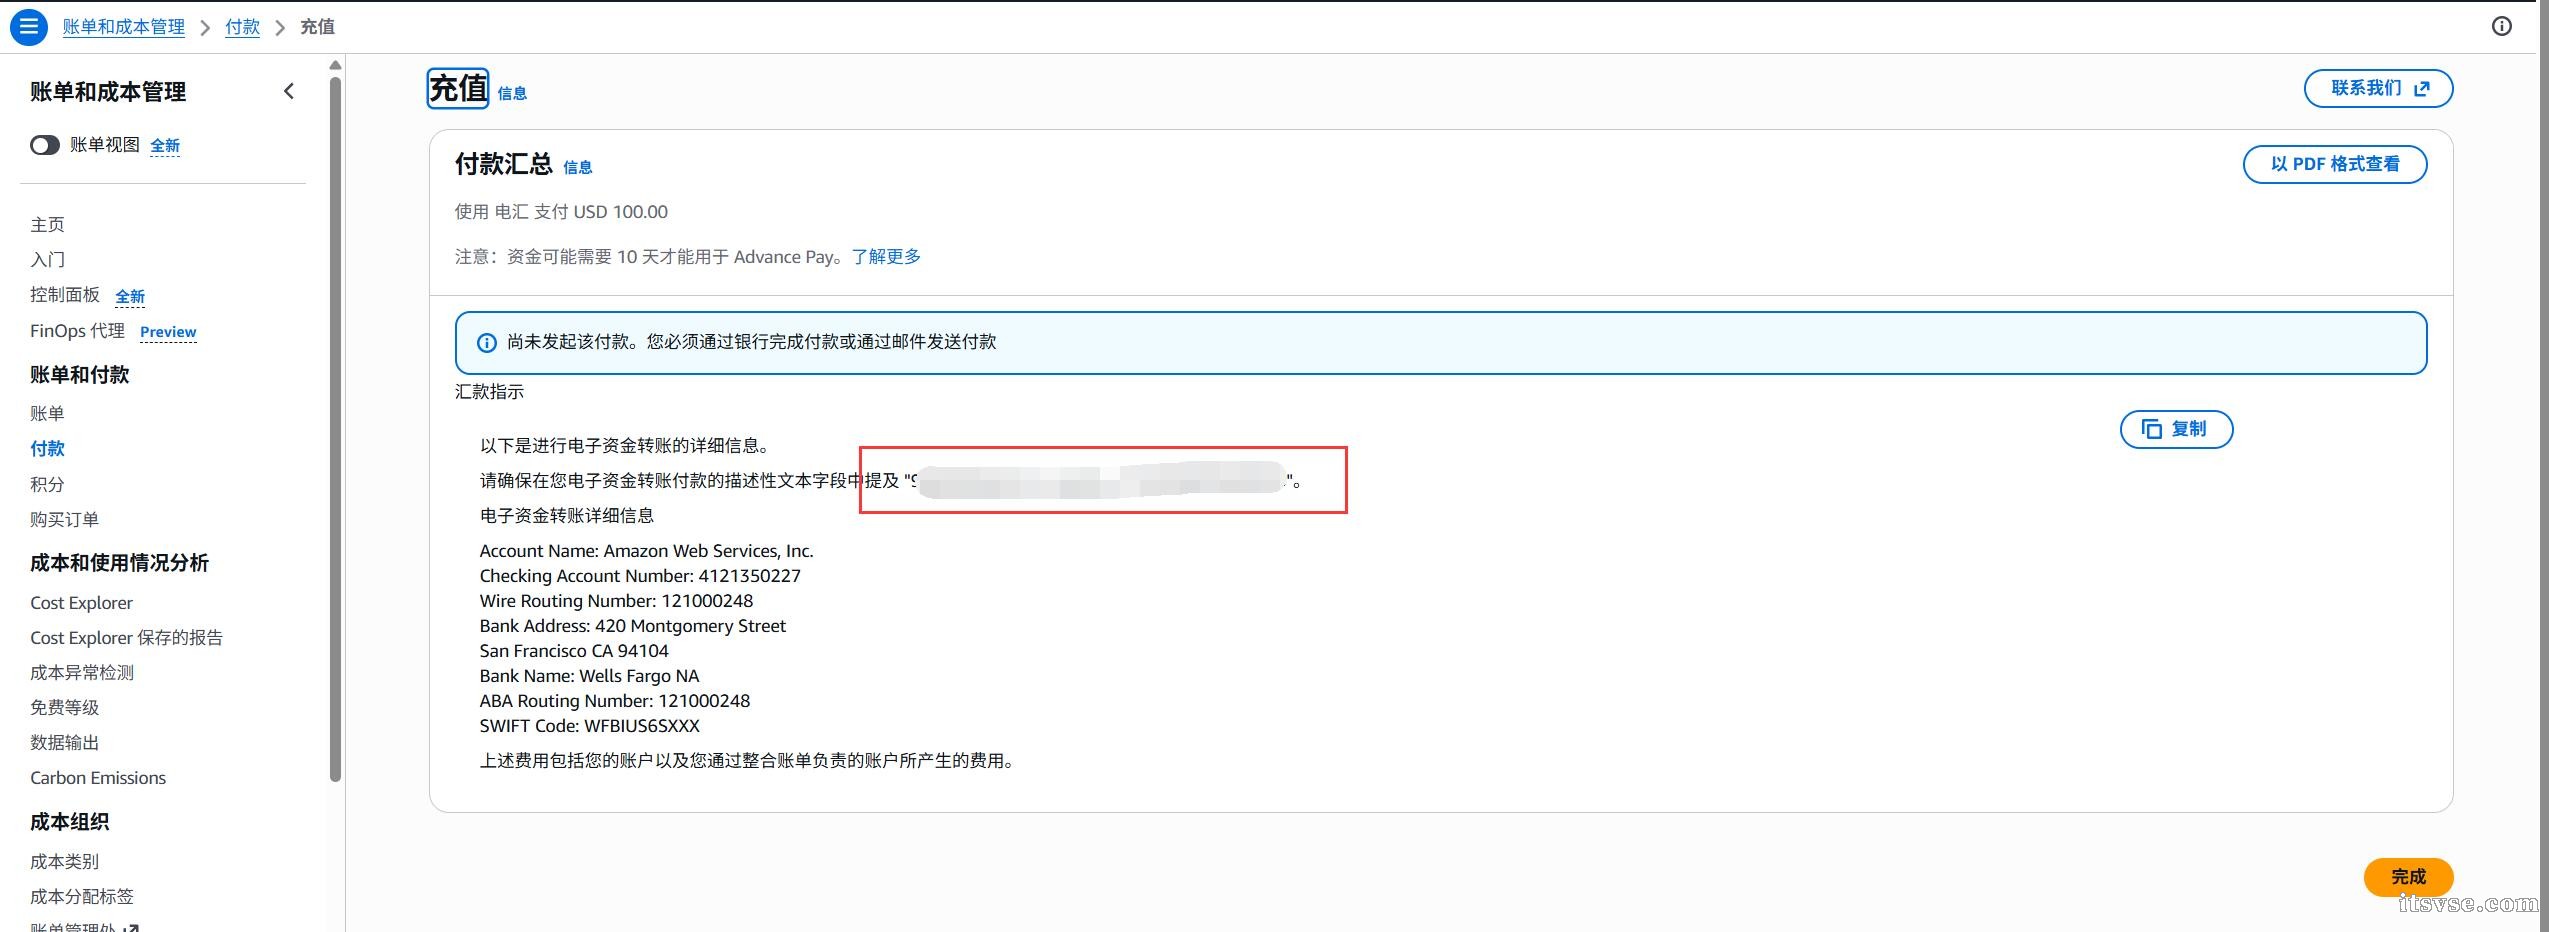Toggle the 账单视图 switch
Viewport: 2549px width, 932px height.
(x=45, y=146)
